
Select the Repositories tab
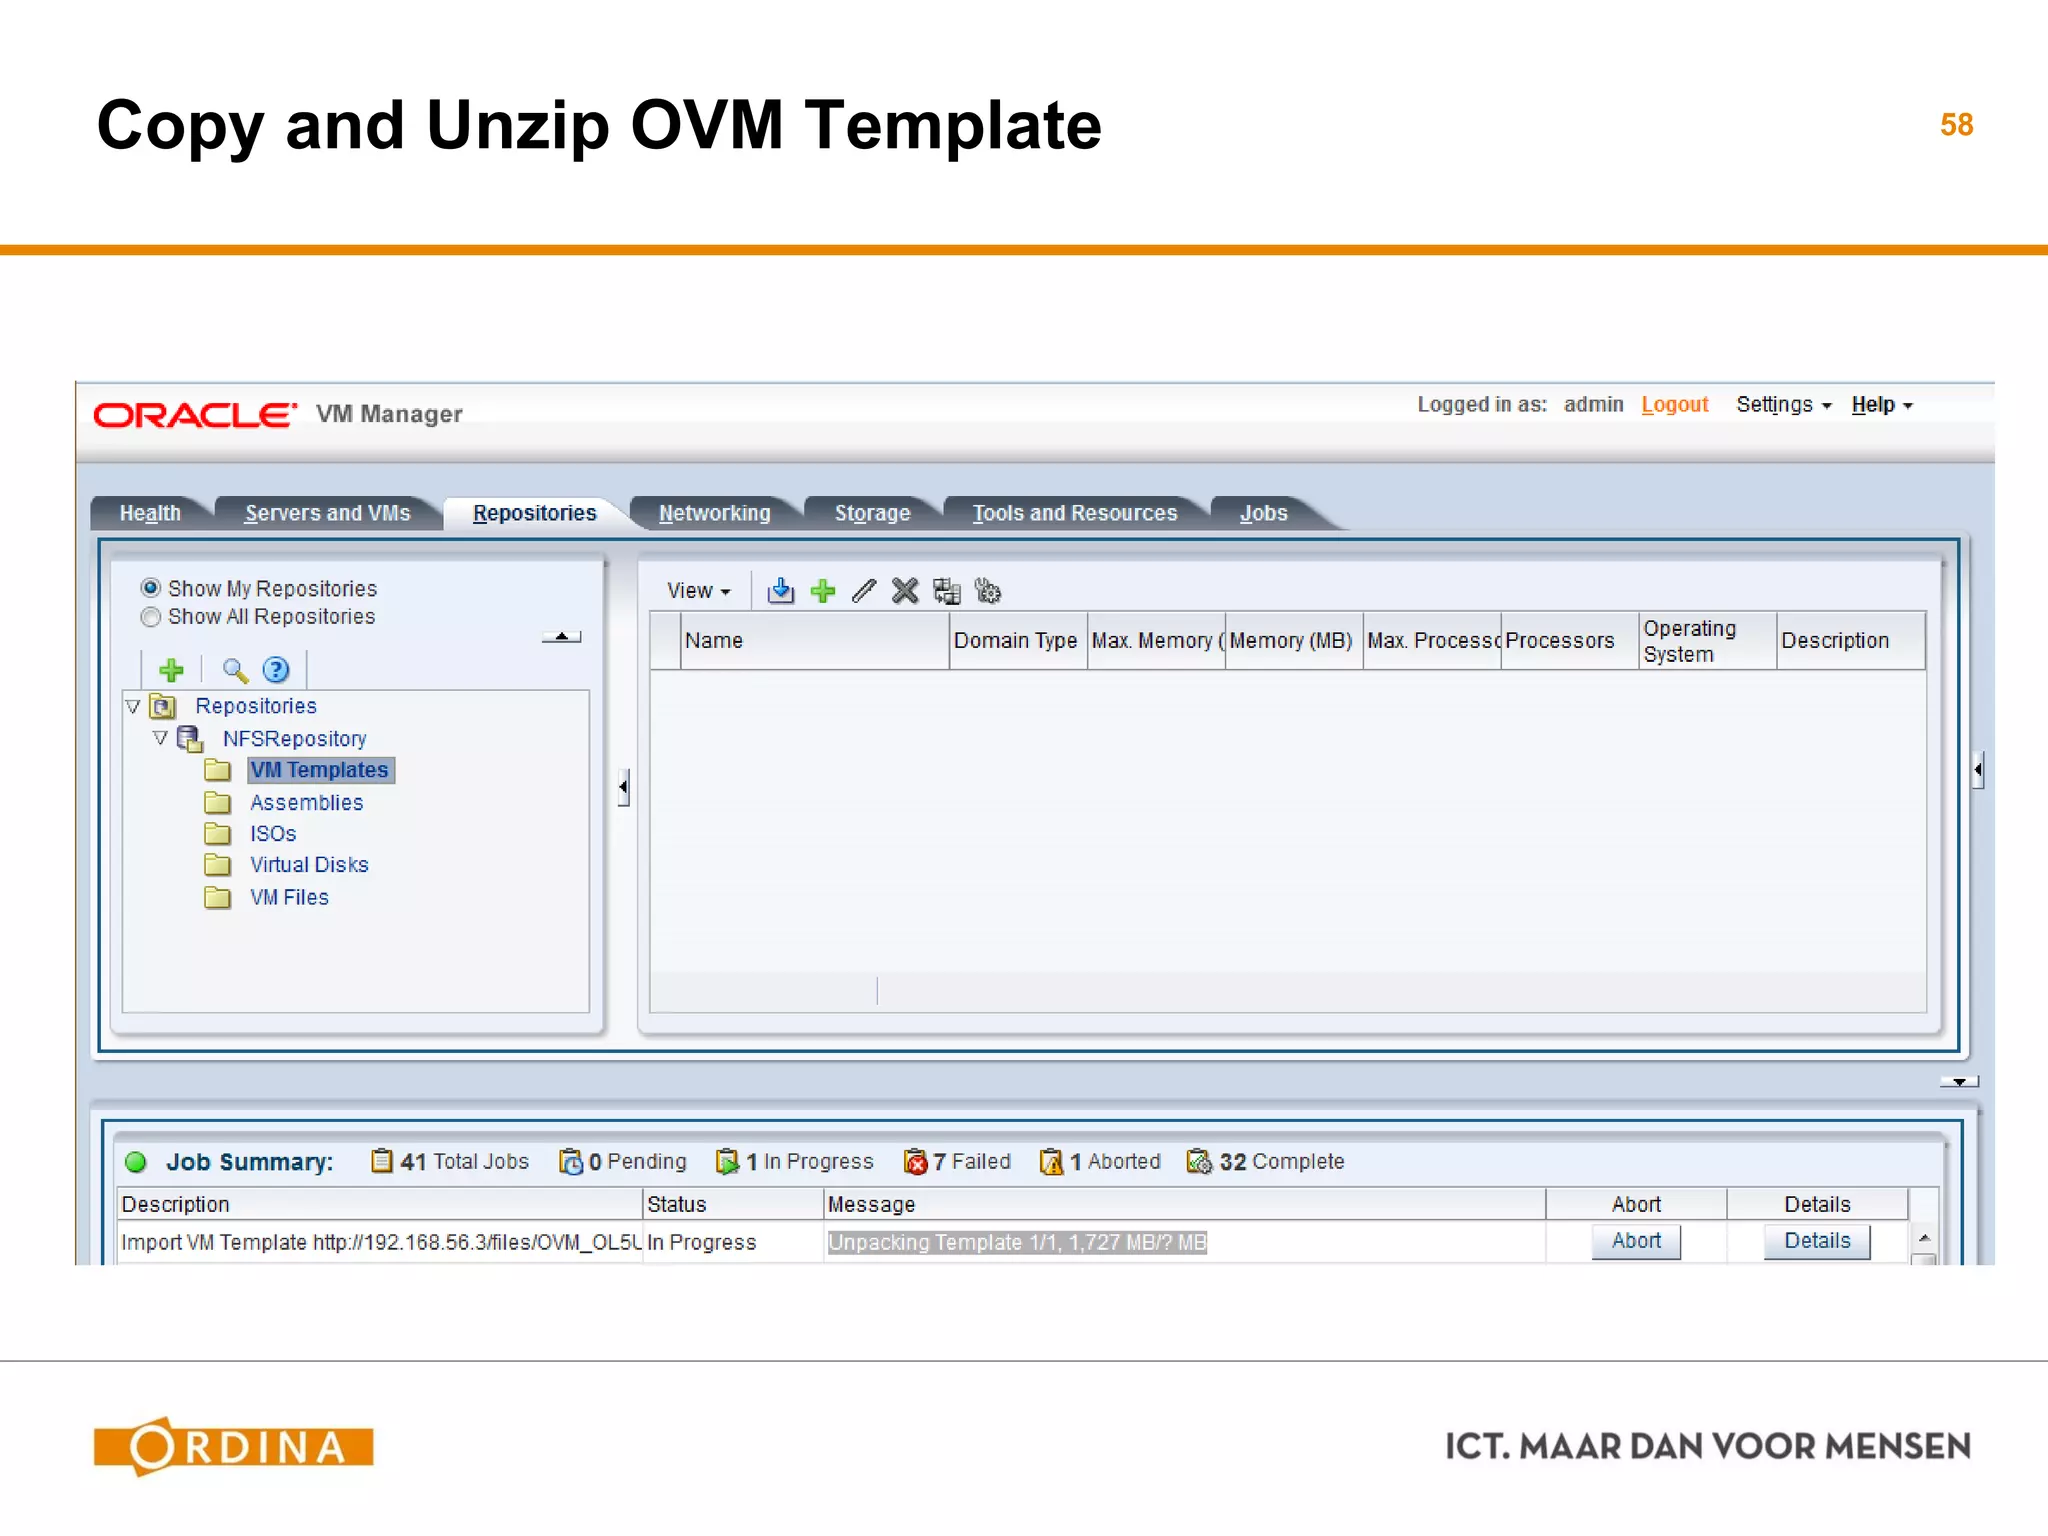point(535,513)
